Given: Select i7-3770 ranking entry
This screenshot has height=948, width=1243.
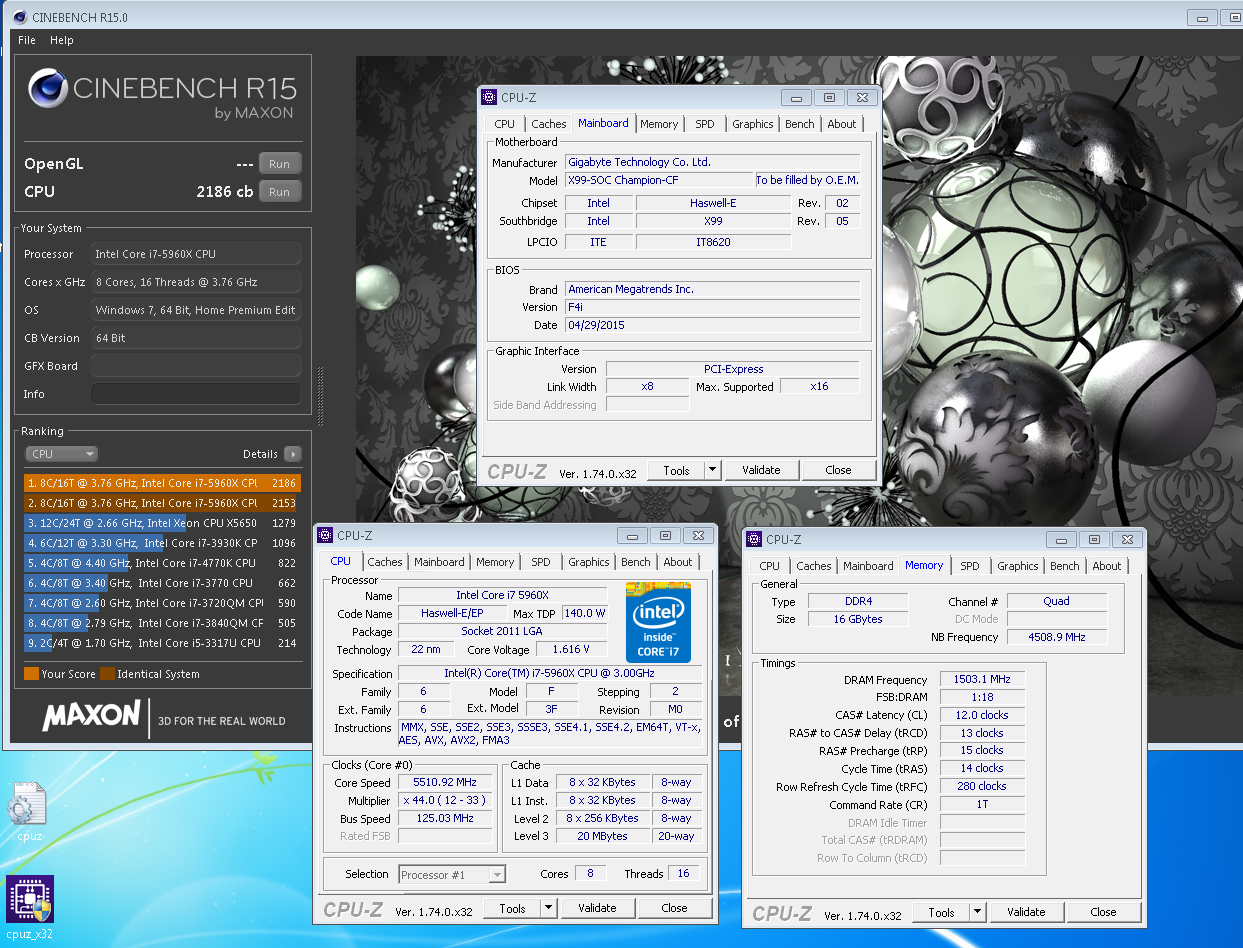Looking at the screenshot, I should pos(162,583).
